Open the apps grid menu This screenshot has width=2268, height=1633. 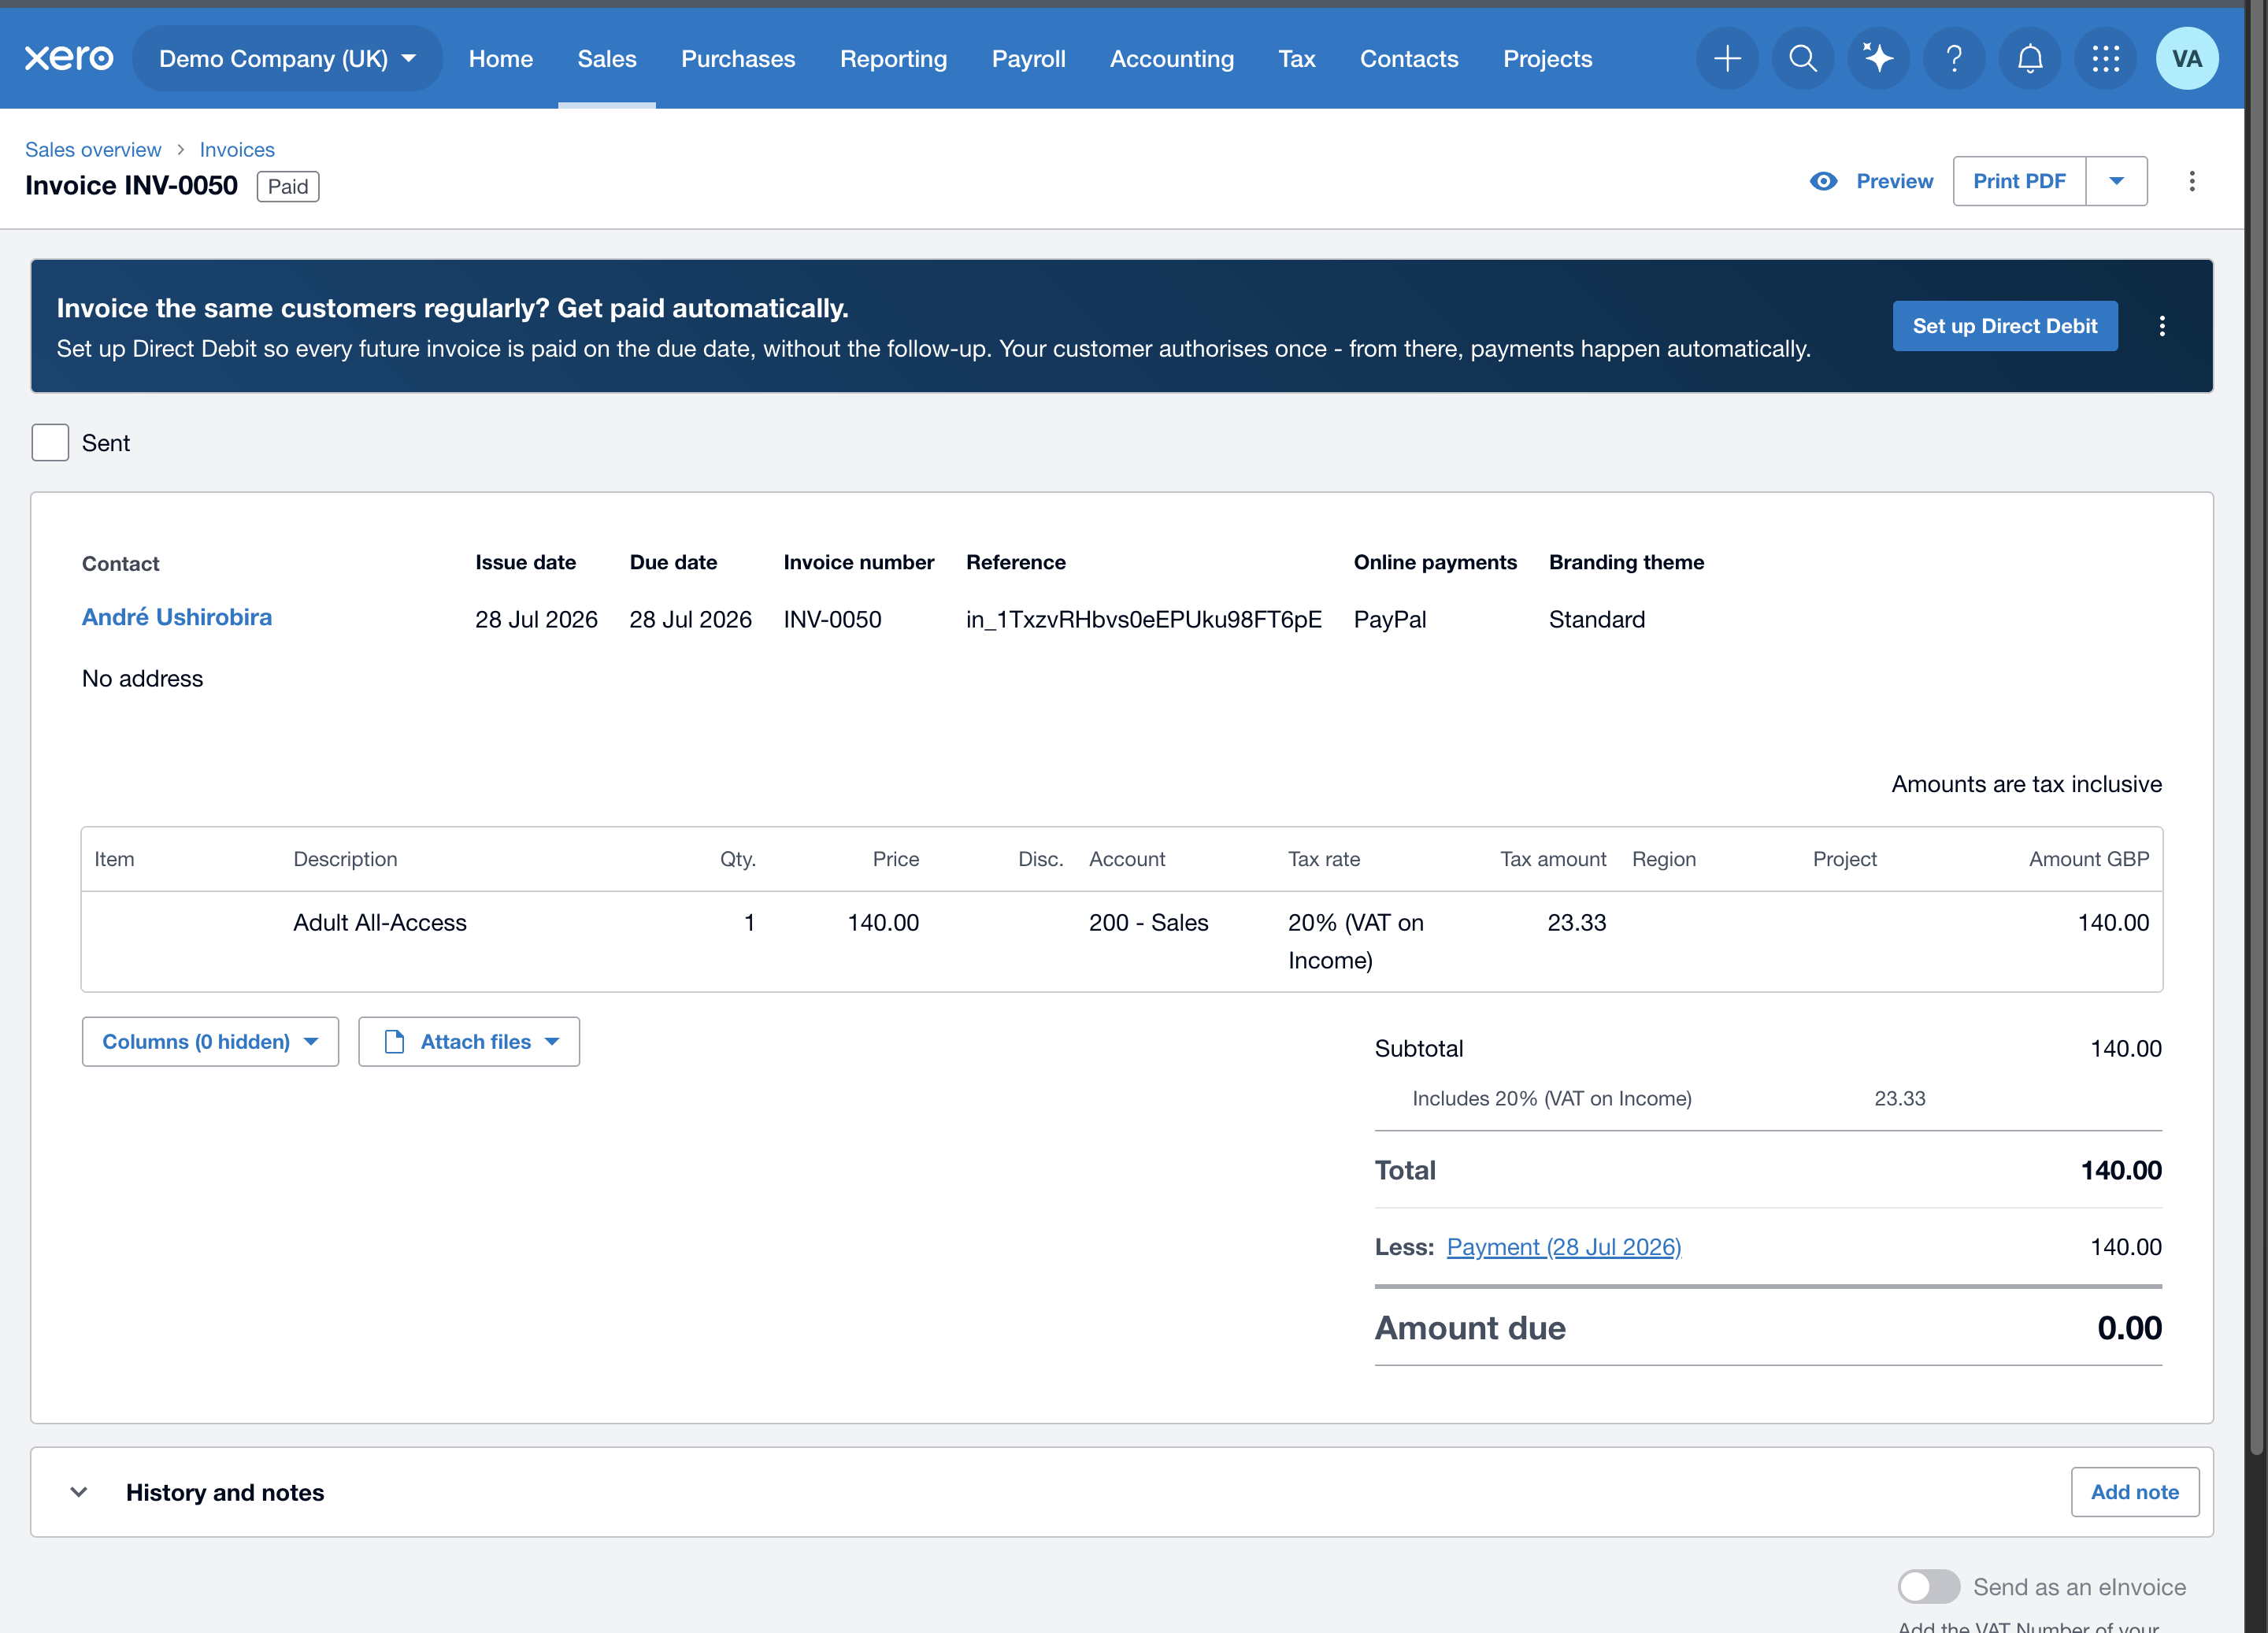[2106, 58]
